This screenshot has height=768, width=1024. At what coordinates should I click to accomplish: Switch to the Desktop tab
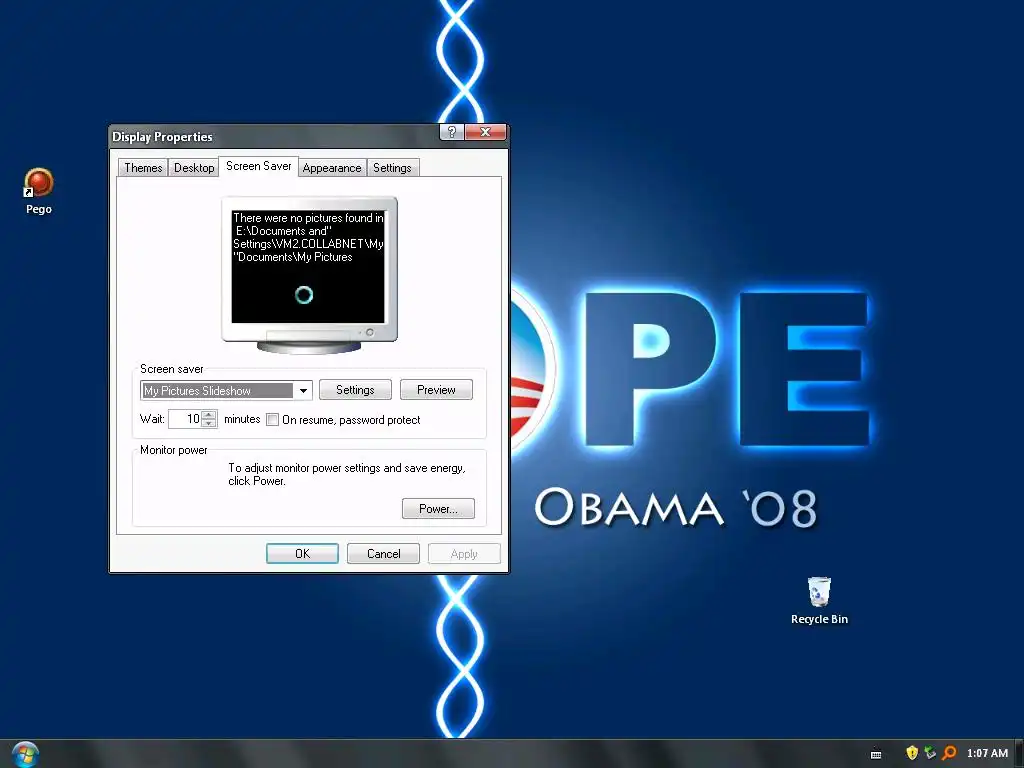(194, 168)
